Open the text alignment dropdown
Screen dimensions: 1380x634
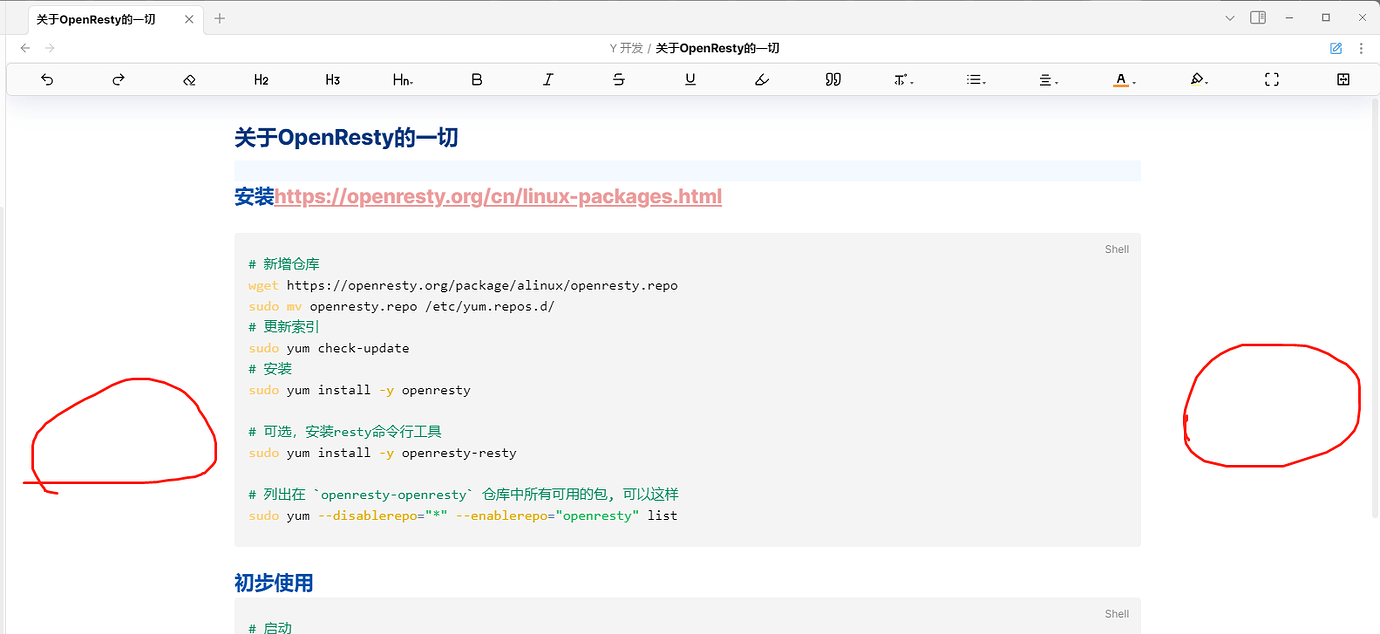point(1048,80)
